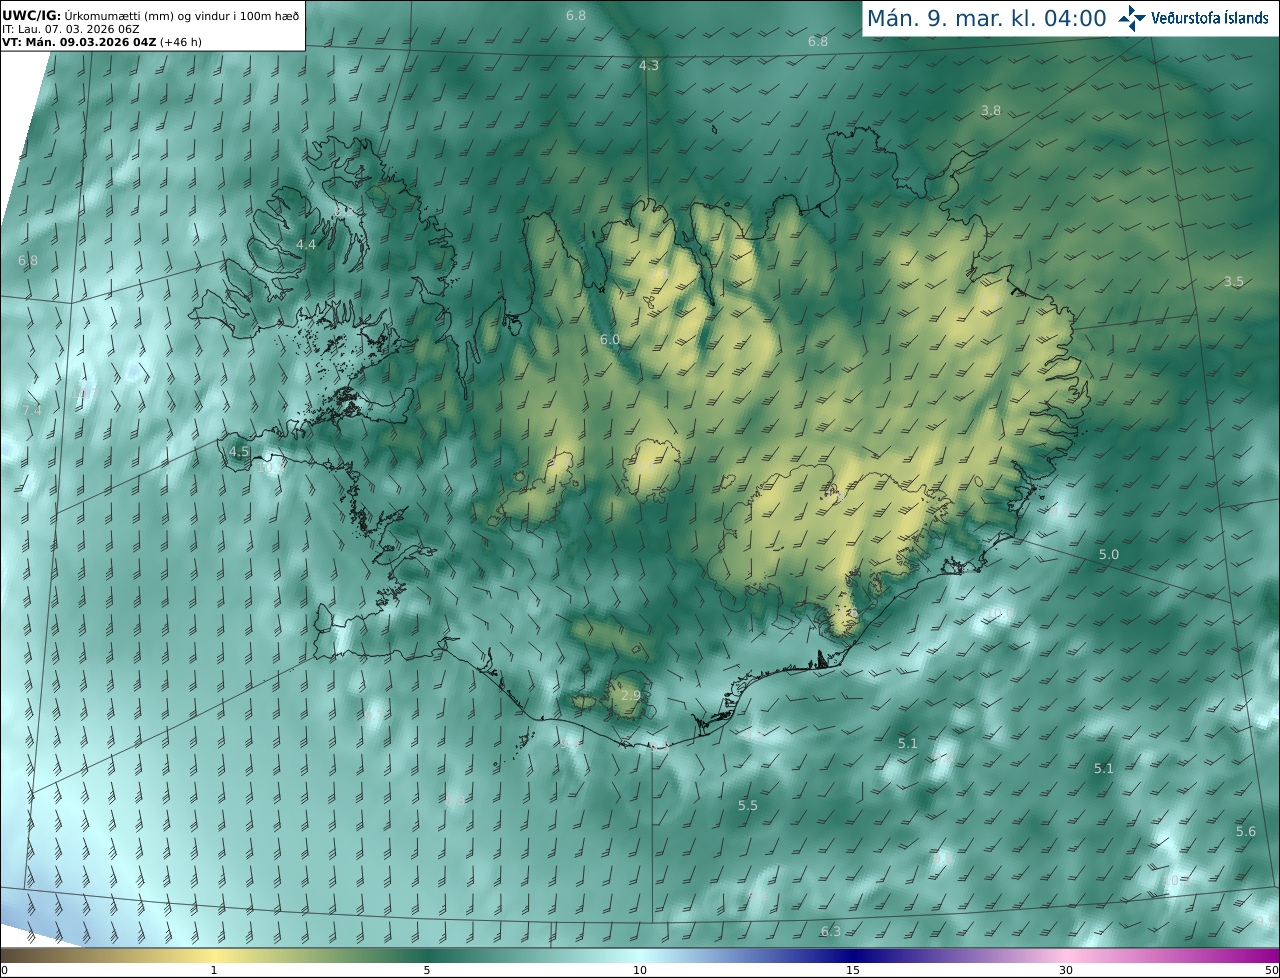This screenshot has height=978, width=1280.
Task: Select the IT: Lau. 07. 03. 2026 06Z line
Action: tap(70, 29)
